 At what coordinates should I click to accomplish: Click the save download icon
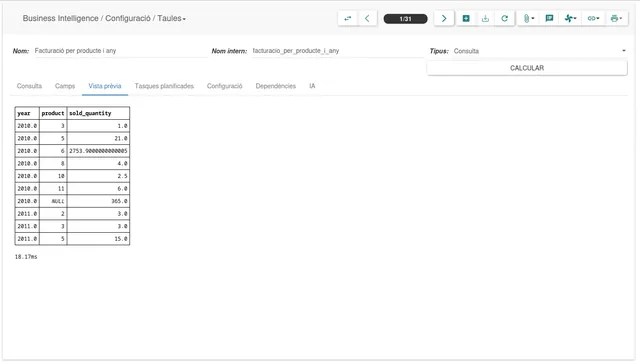click(x=485, y=18)
